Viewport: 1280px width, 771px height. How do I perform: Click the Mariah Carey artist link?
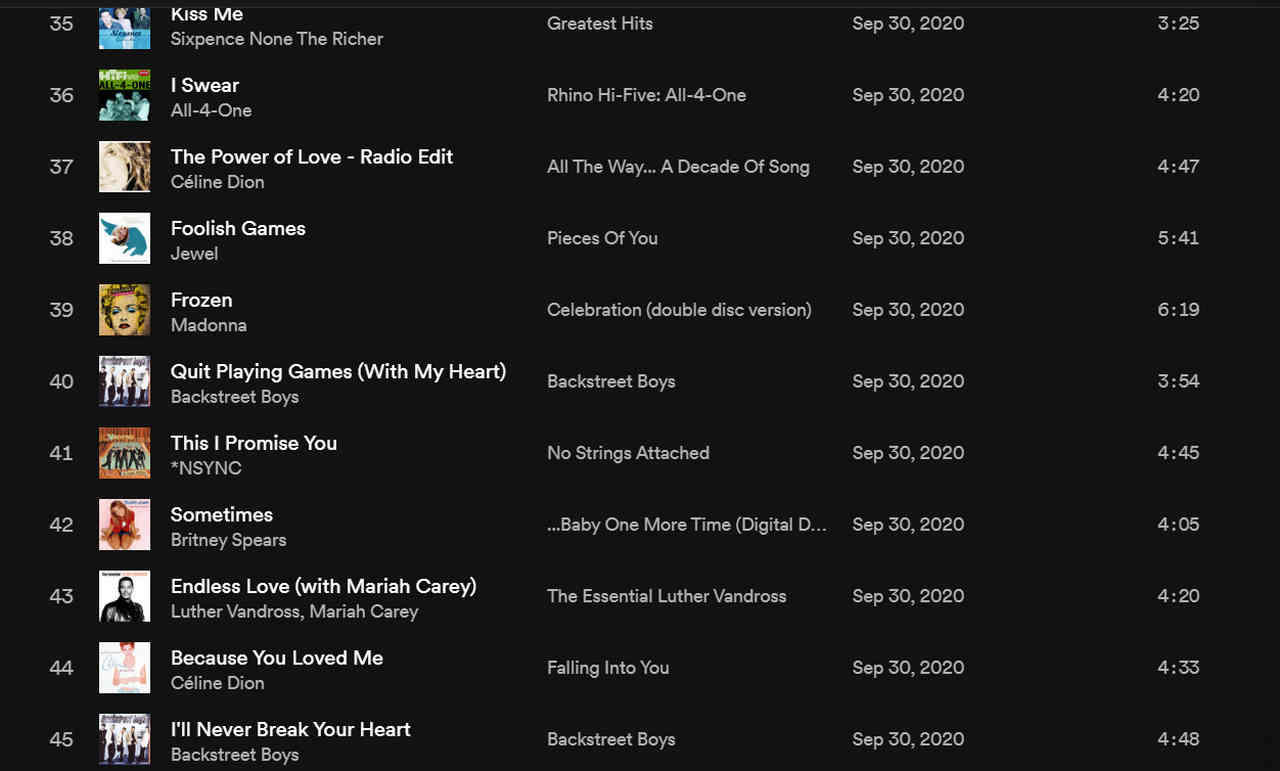(x=364, y=611)
